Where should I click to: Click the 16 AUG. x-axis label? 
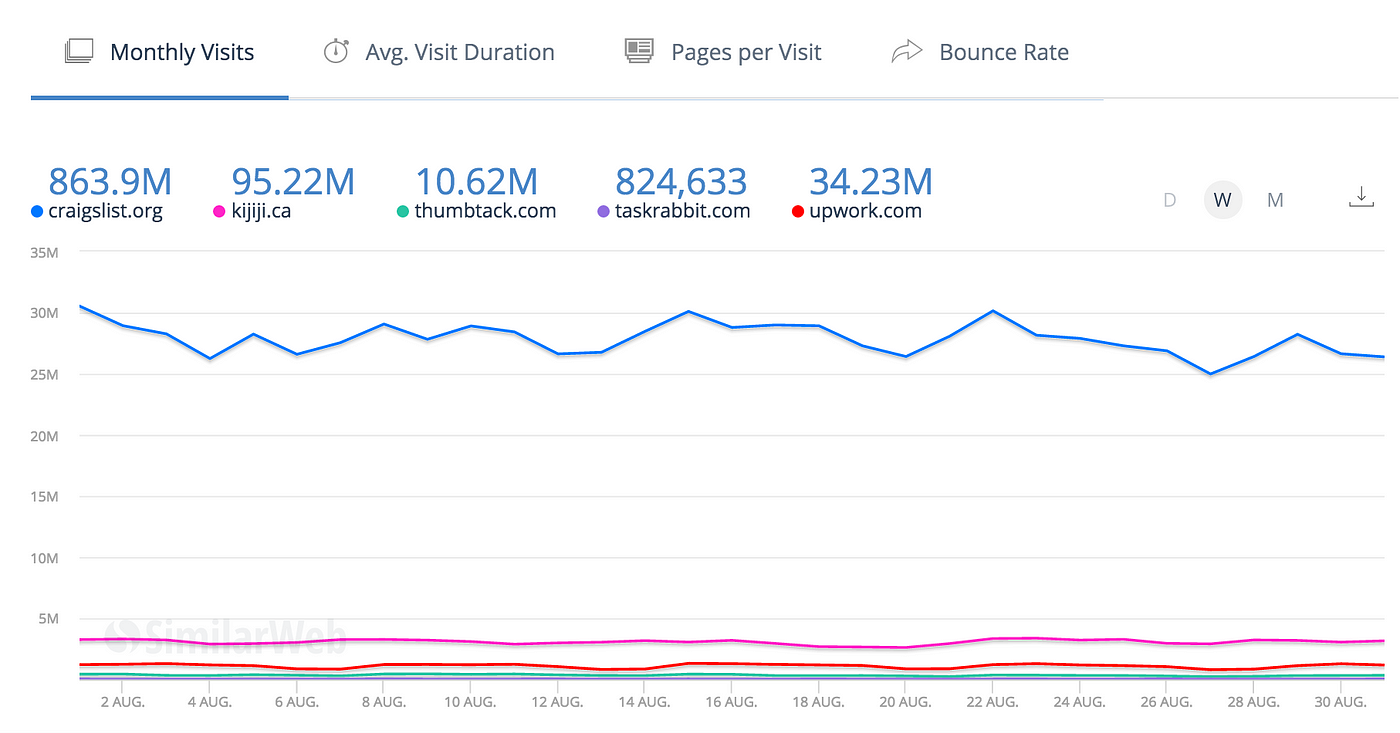(730, 702)
